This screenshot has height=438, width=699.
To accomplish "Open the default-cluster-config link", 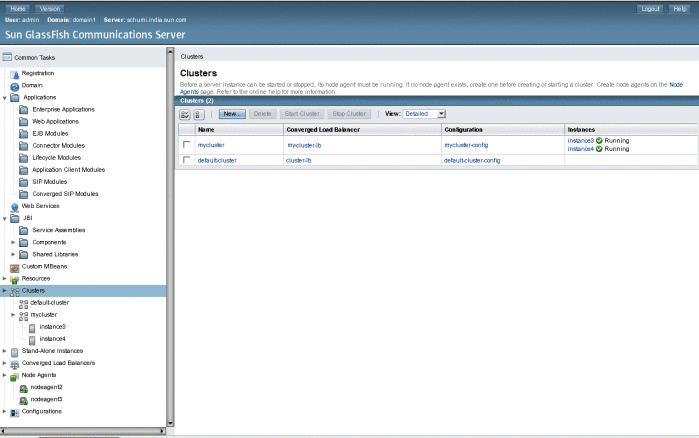I will 472,160.
